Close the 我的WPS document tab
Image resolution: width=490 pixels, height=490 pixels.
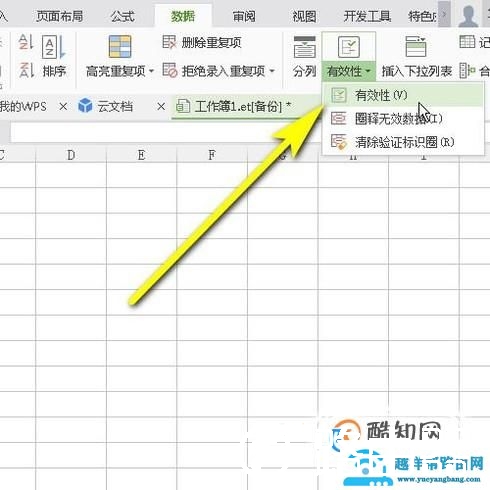[63, 107]
